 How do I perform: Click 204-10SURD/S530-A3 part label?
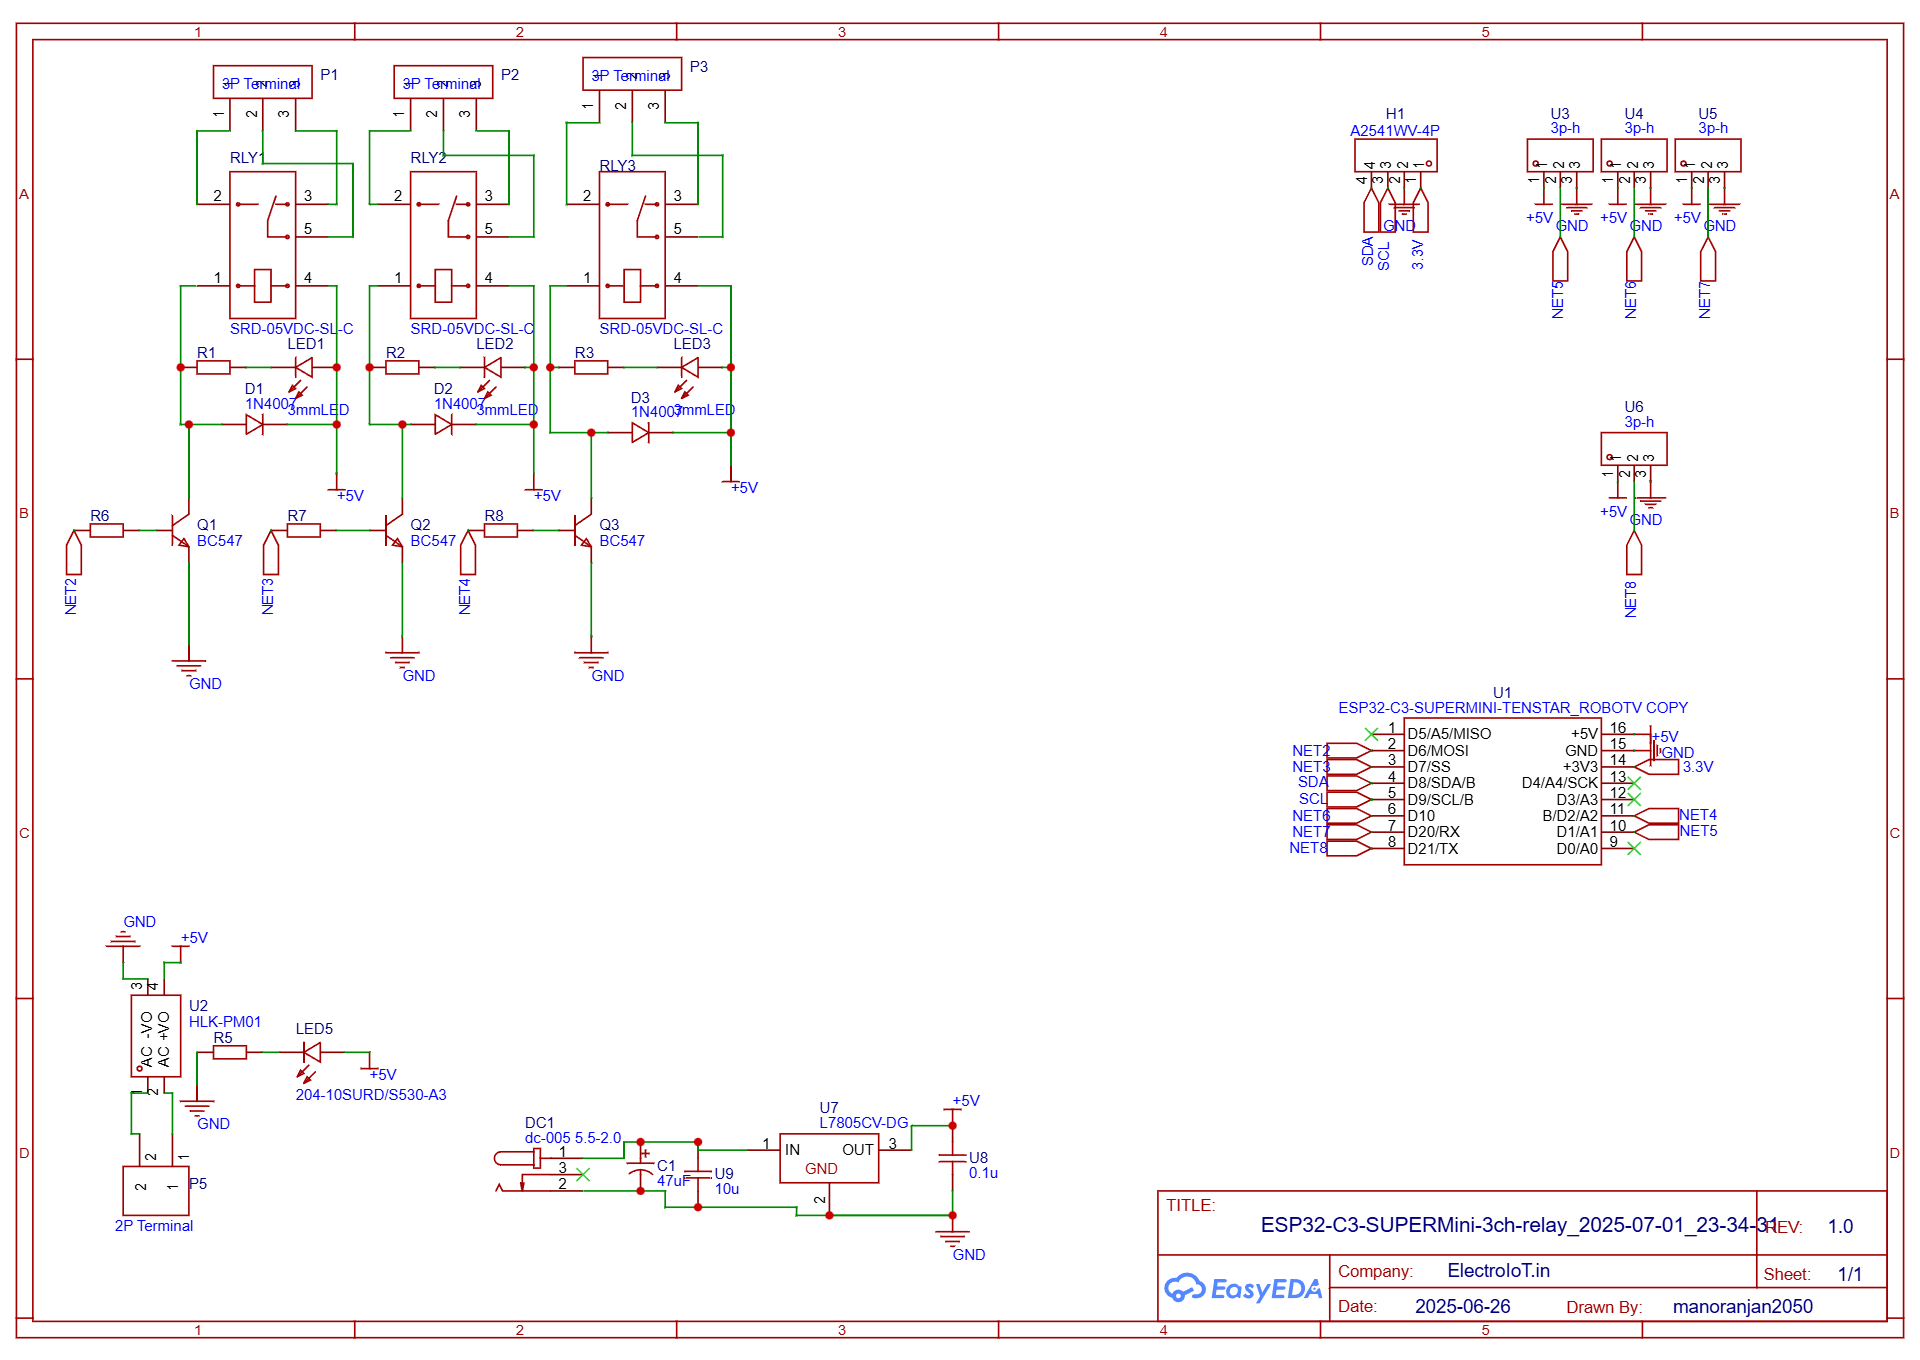(370, 1095)
